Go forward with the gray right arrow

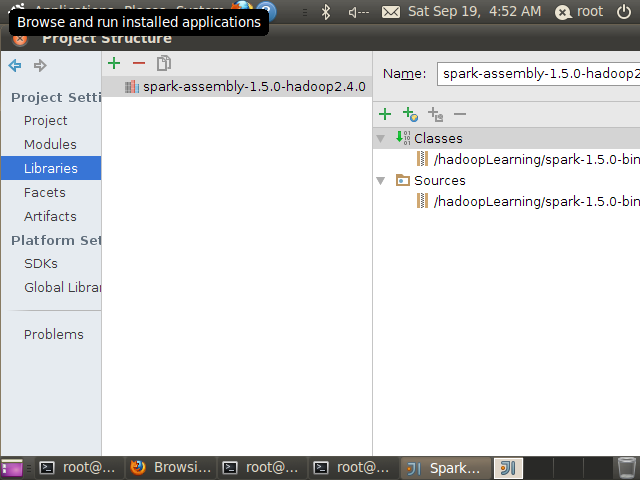(x=40, y=65)
